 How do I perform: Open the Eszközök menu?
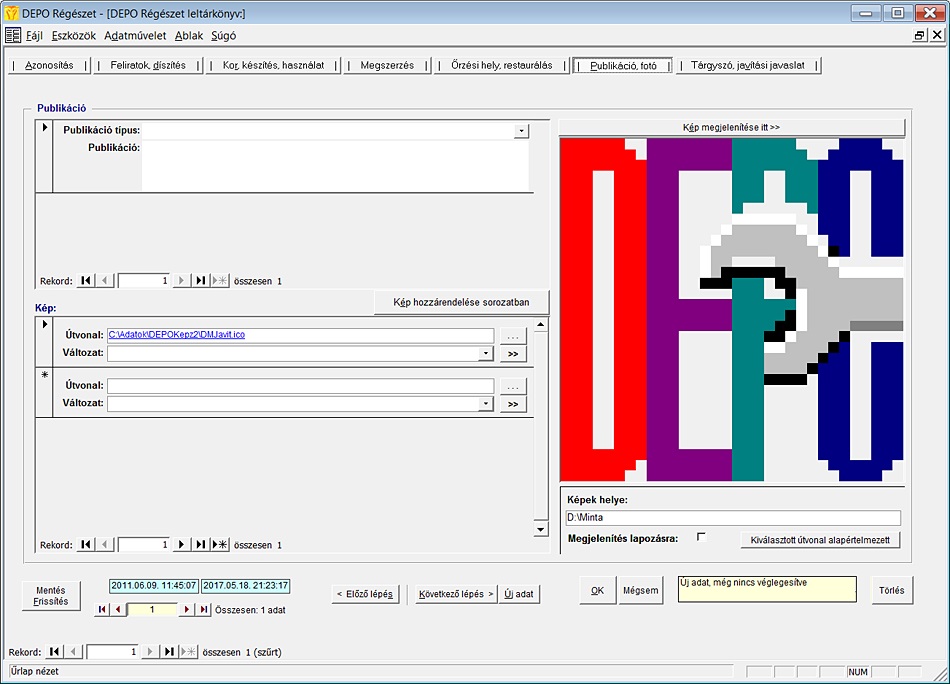(73, 35)
